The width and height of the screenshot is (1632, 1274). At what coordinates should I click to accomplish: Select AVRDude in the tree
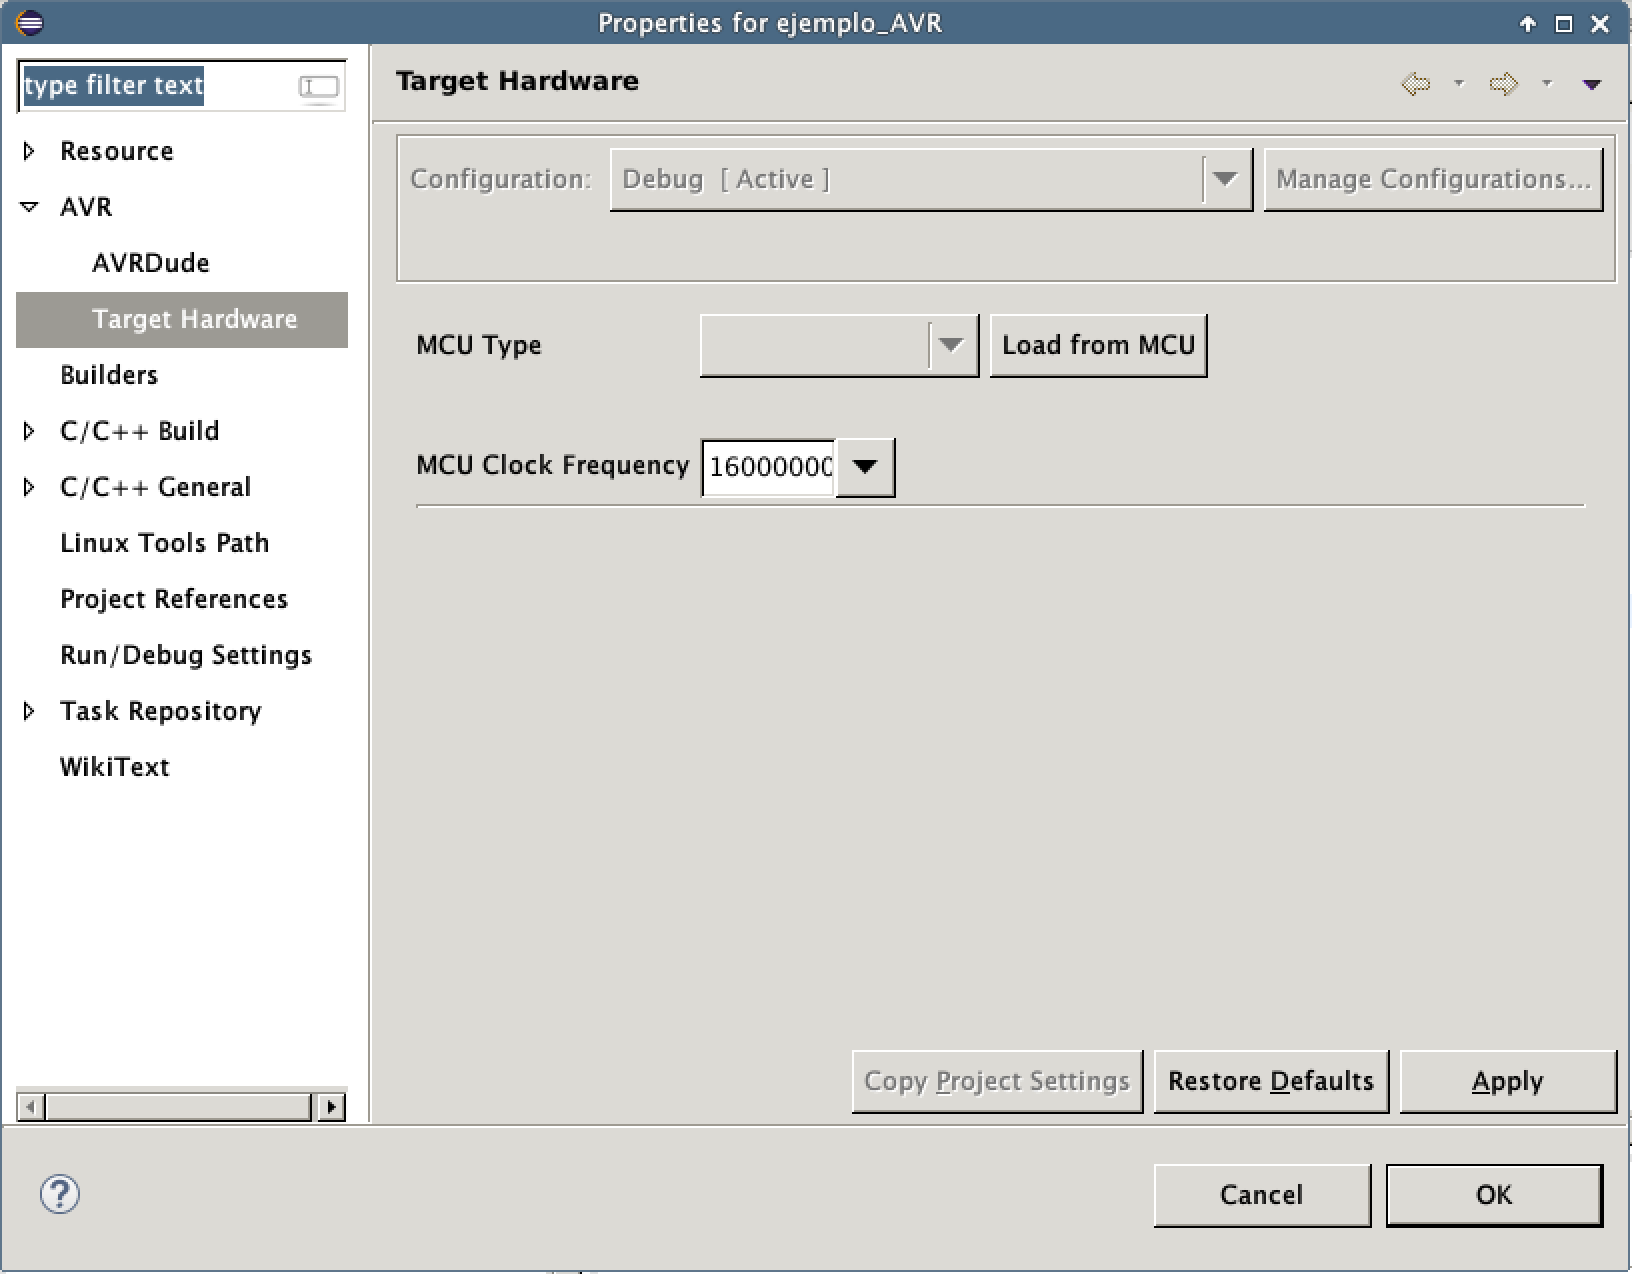pos(151,263)
